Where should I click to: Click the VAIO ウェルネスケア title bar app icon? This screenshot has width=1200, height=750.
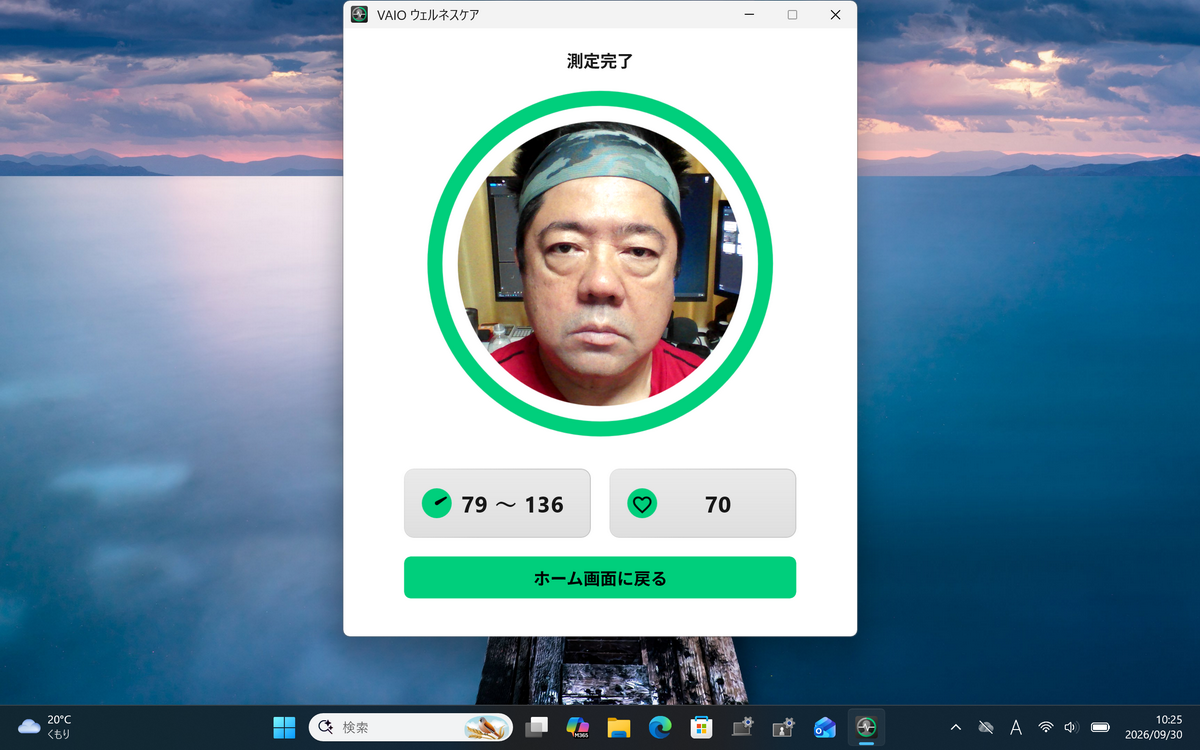coord(359,15)
